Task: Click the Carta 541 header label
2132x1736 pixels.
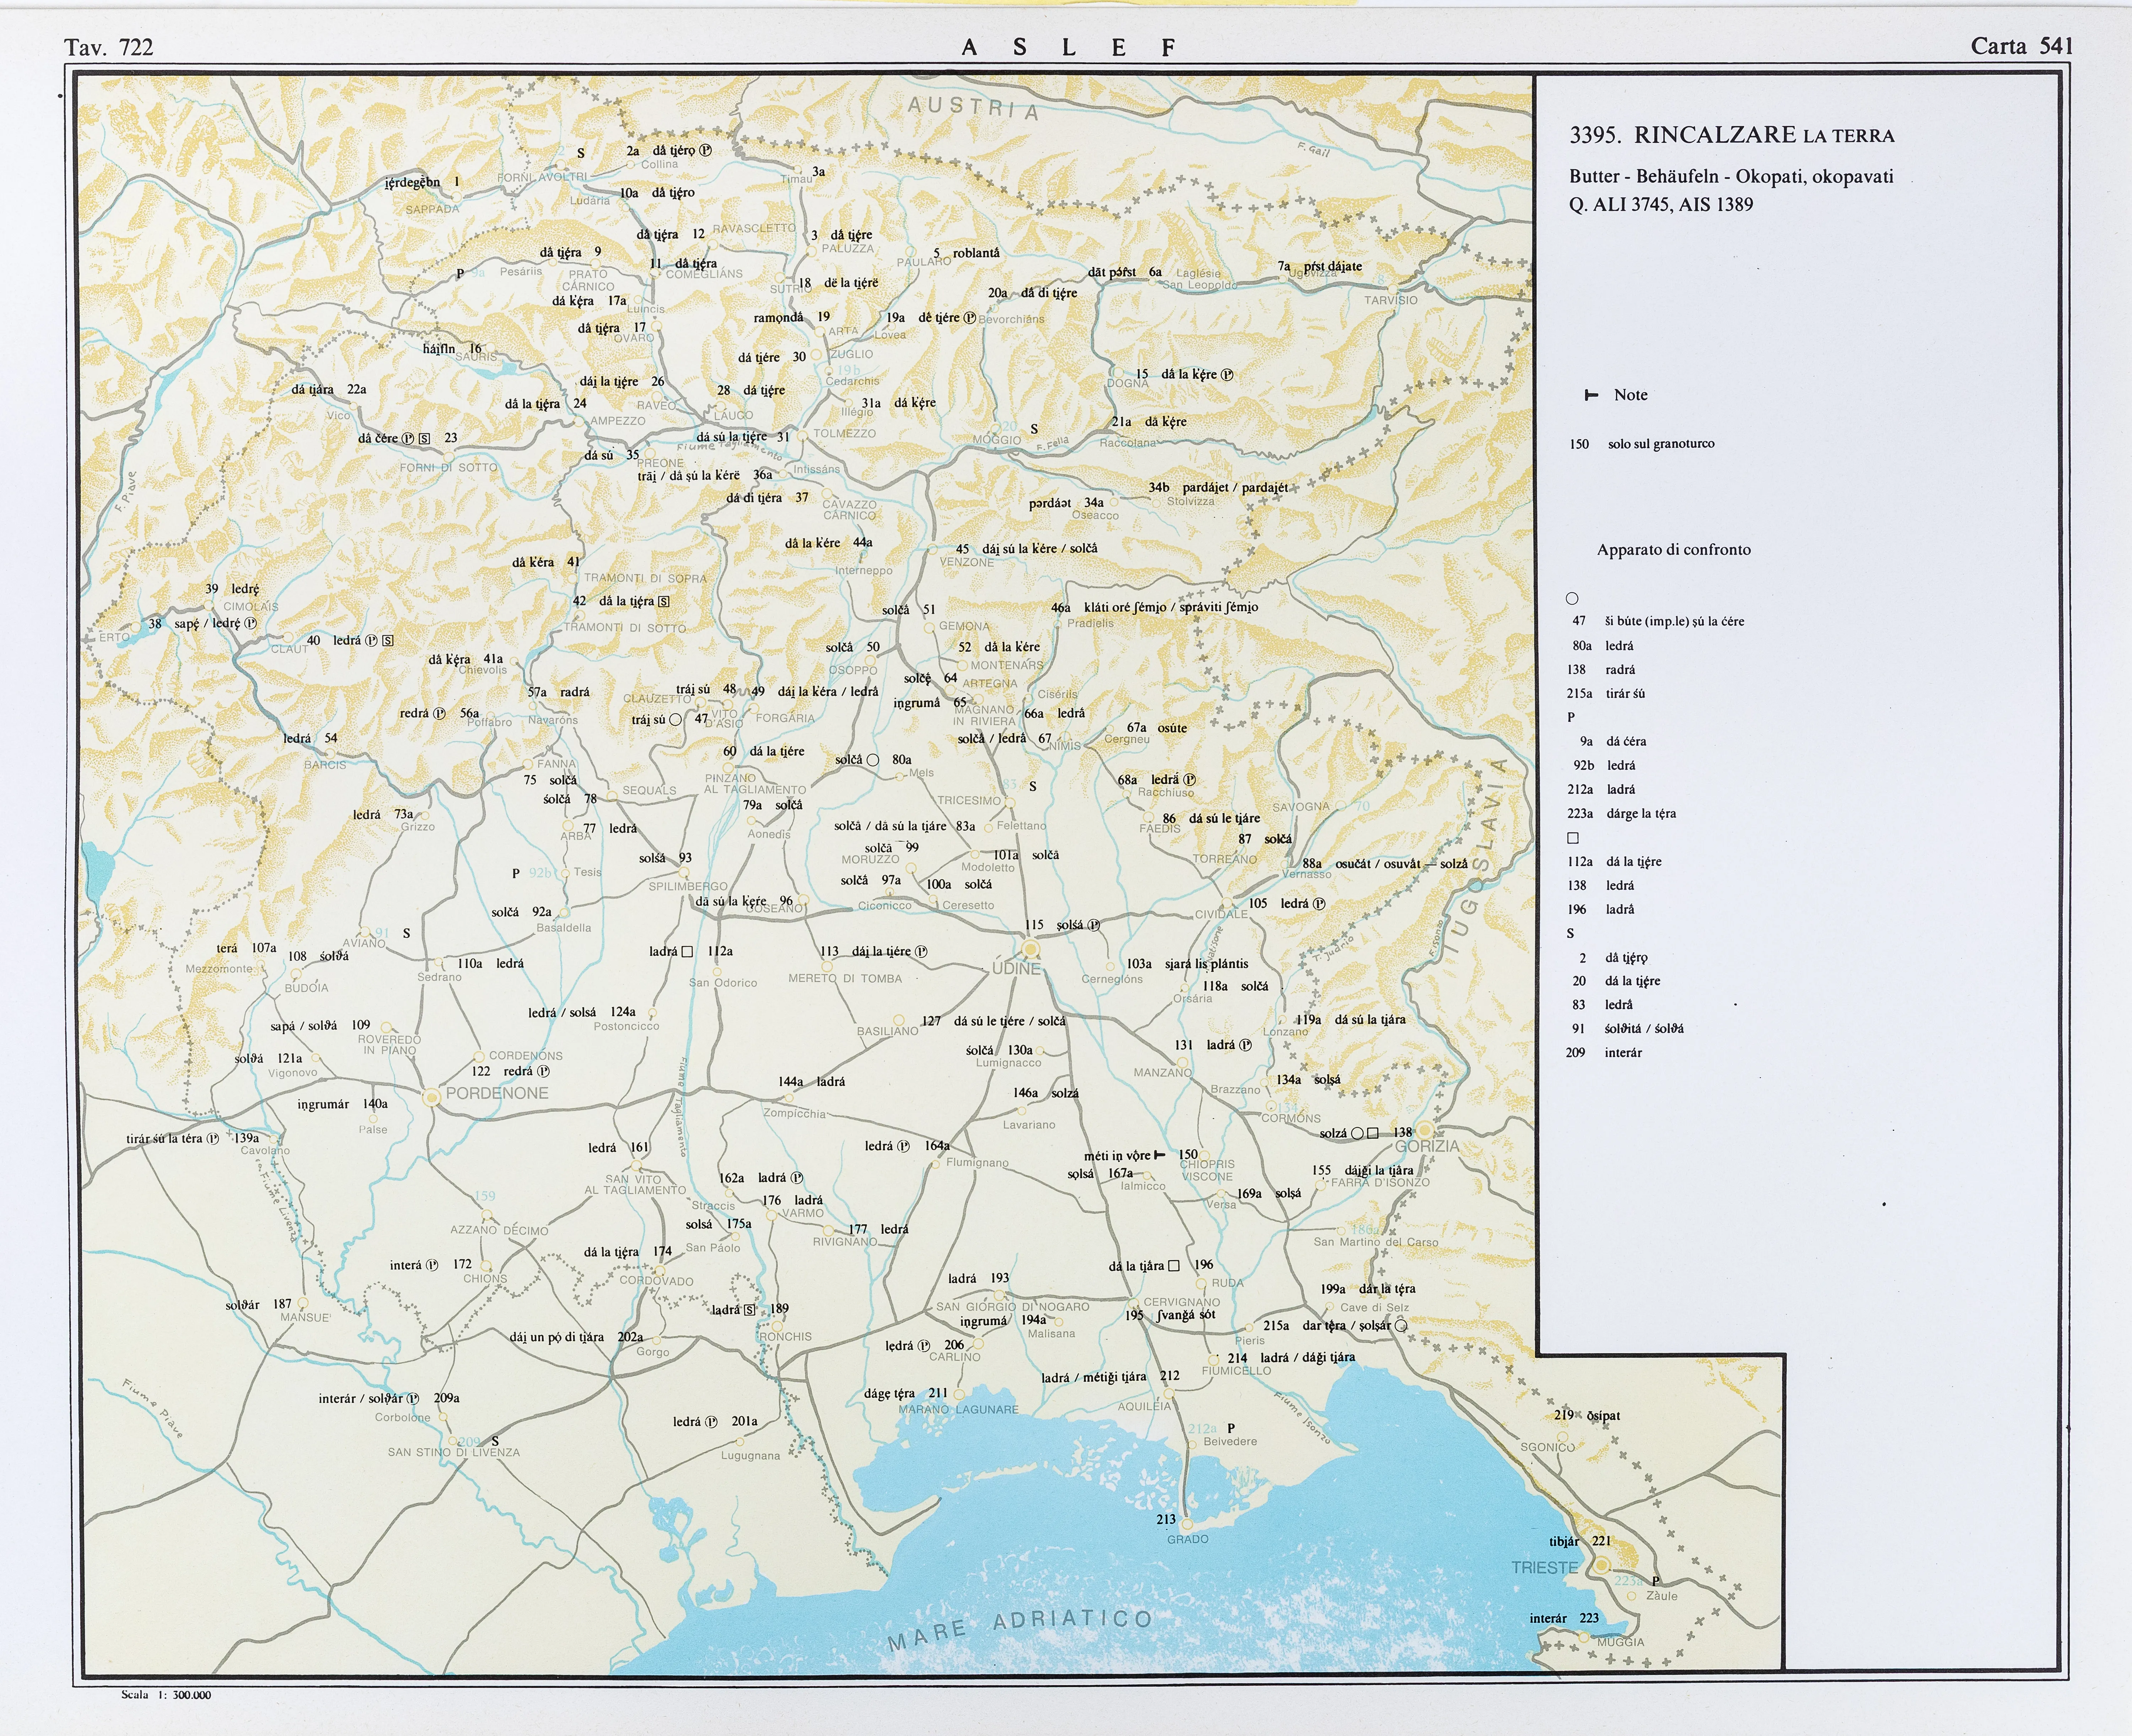Action: click(x=2021, y=46)
